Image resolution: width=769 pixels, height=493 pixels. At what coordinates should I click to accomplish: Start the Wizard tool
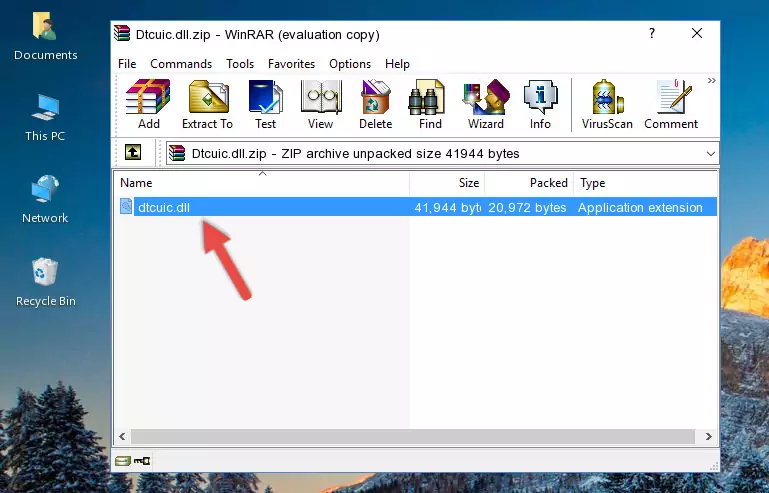[x=486, y=104]
